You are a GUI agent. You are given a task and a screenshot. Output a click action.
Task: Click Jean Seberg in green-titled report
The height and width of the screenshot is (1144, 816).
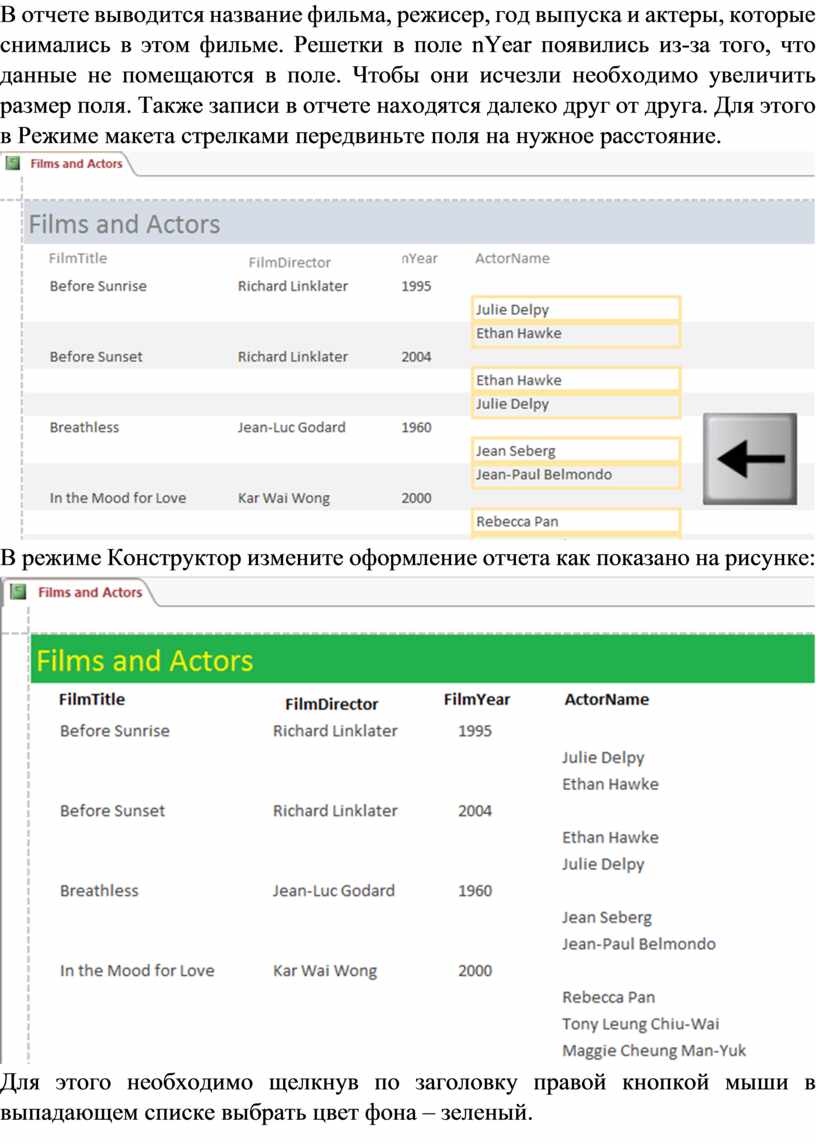tap(607, 918)
